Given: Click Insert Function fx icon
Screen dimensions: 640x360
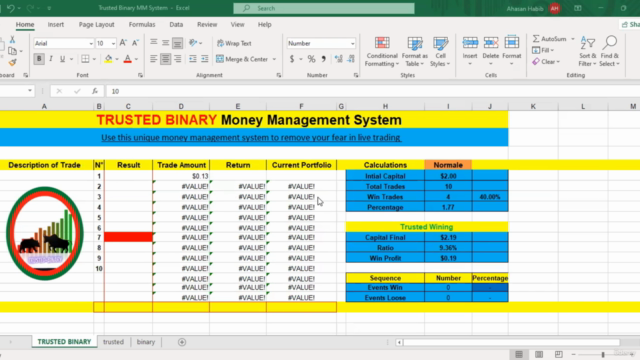Looking at the screenshot, I should point(95,91).
